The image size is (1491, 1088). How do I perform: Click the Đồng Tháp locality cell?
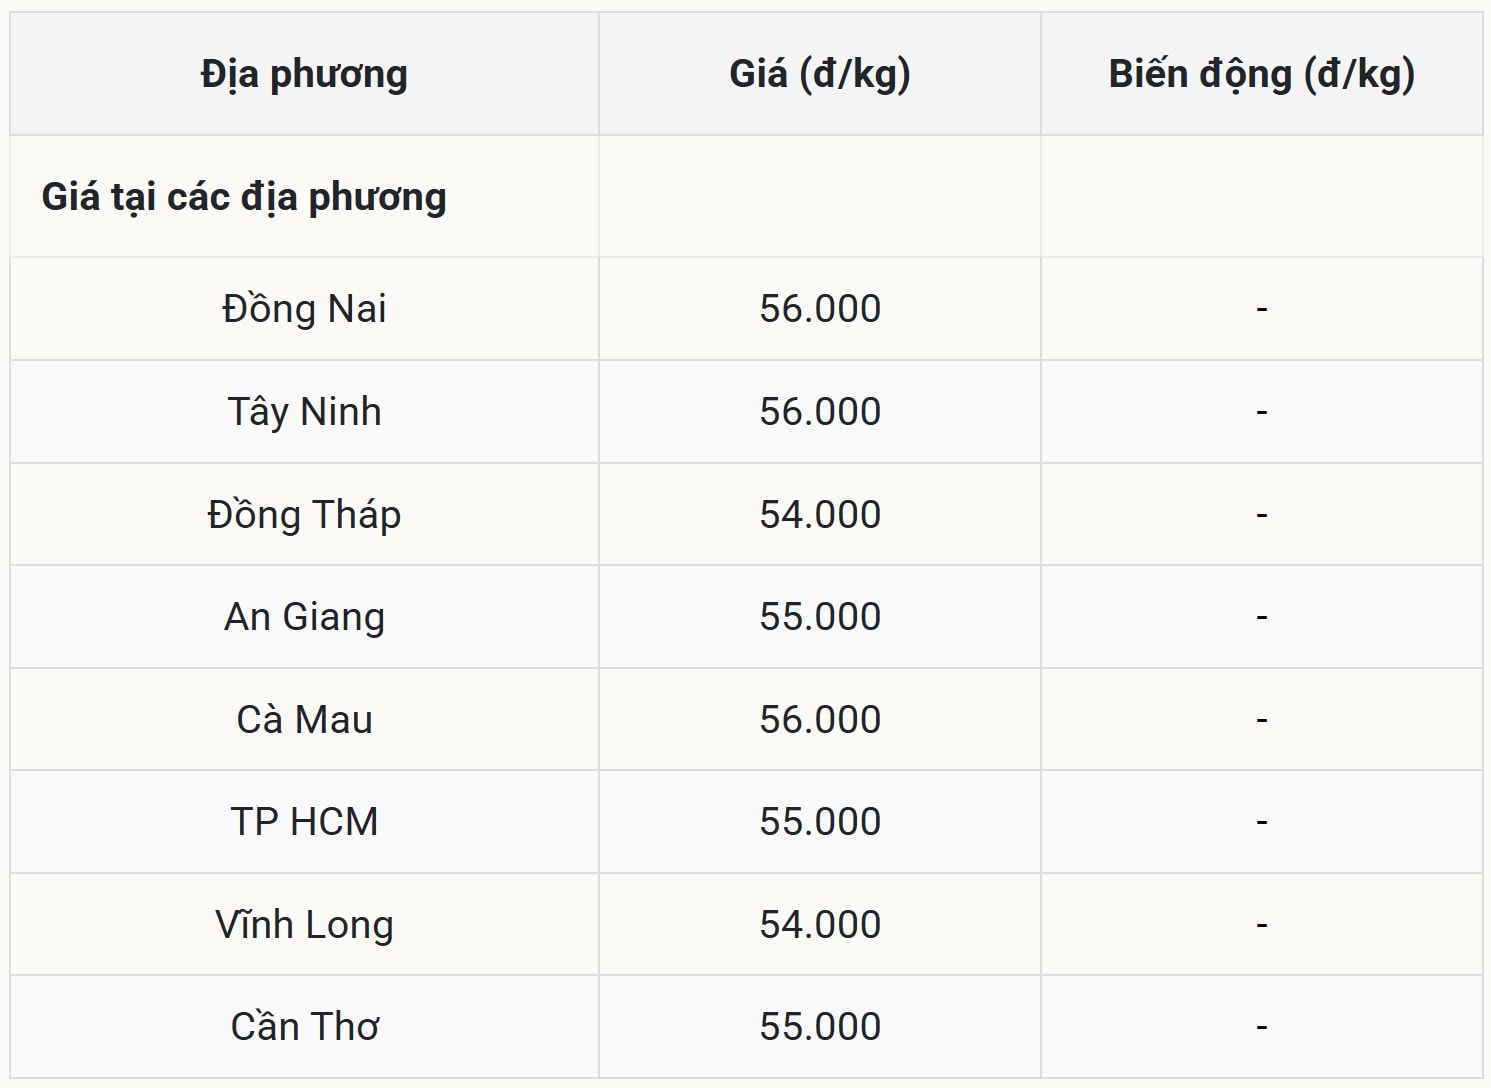click(304, 515)
